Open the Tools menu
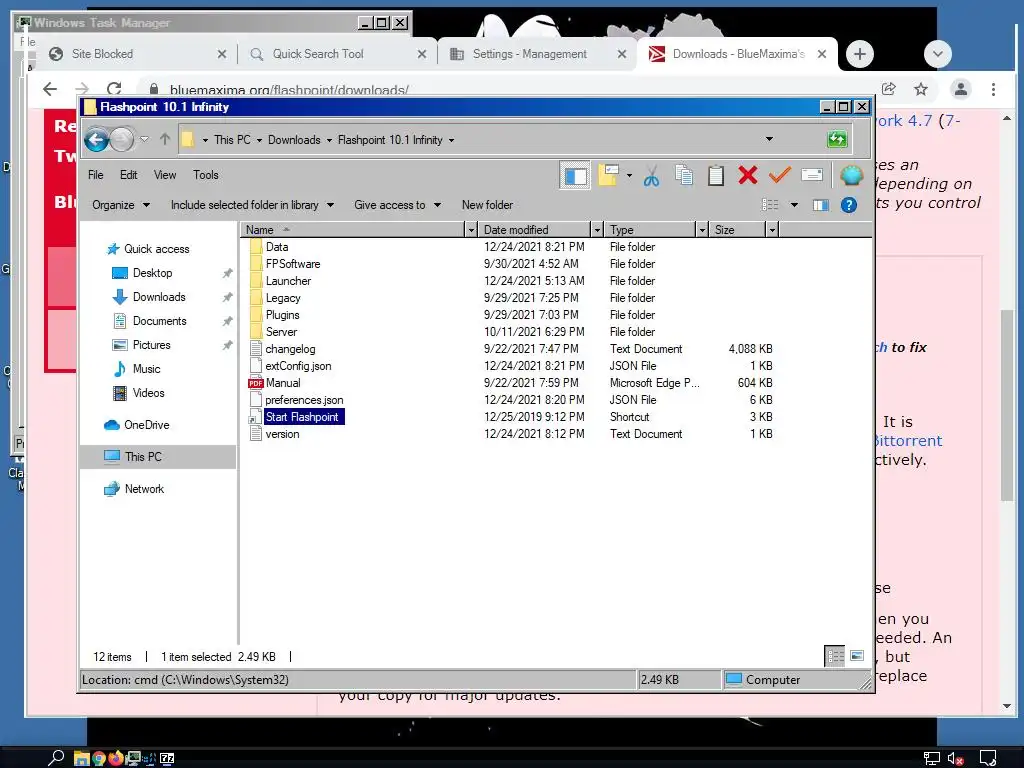 coord(206,175)
